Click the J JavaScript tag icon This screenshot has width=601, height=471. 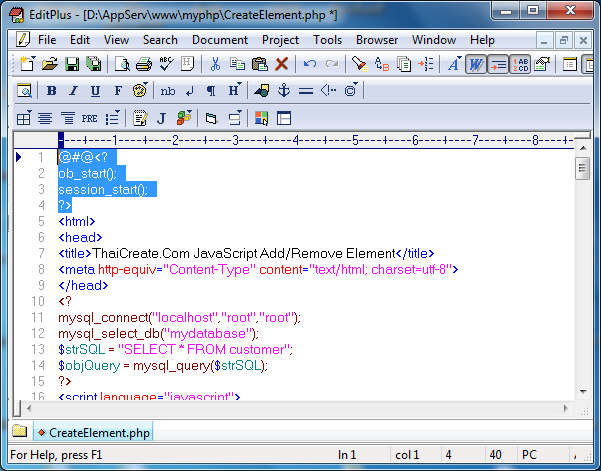tap(162, 118)
